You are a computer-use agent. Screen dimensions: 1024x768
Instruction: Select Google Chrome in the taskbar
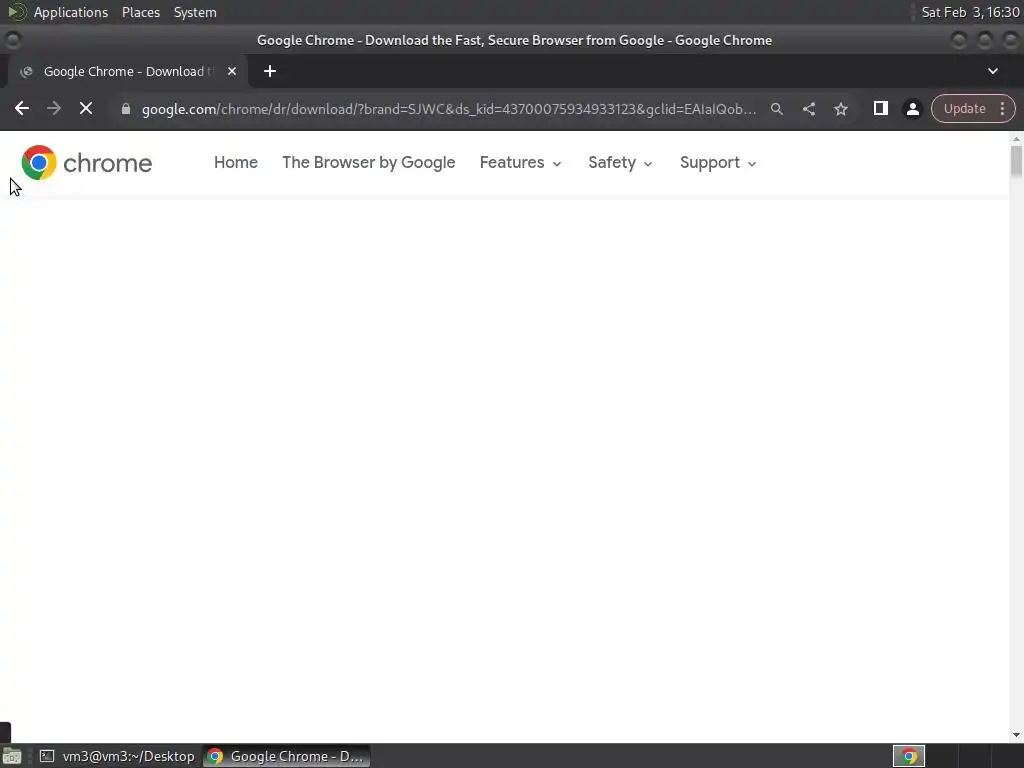(x=286, y=756)
